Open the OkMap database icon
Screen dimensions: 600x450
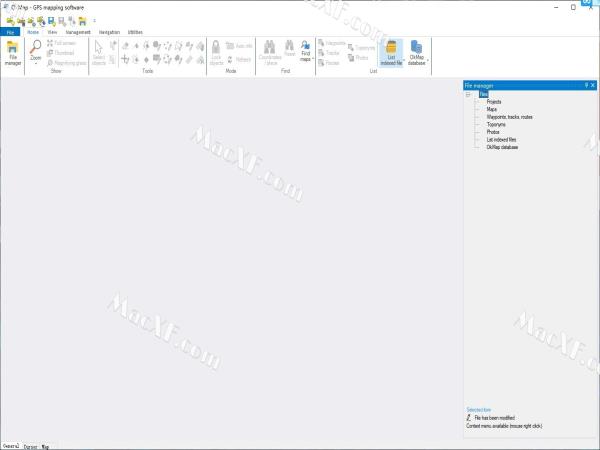417,52
